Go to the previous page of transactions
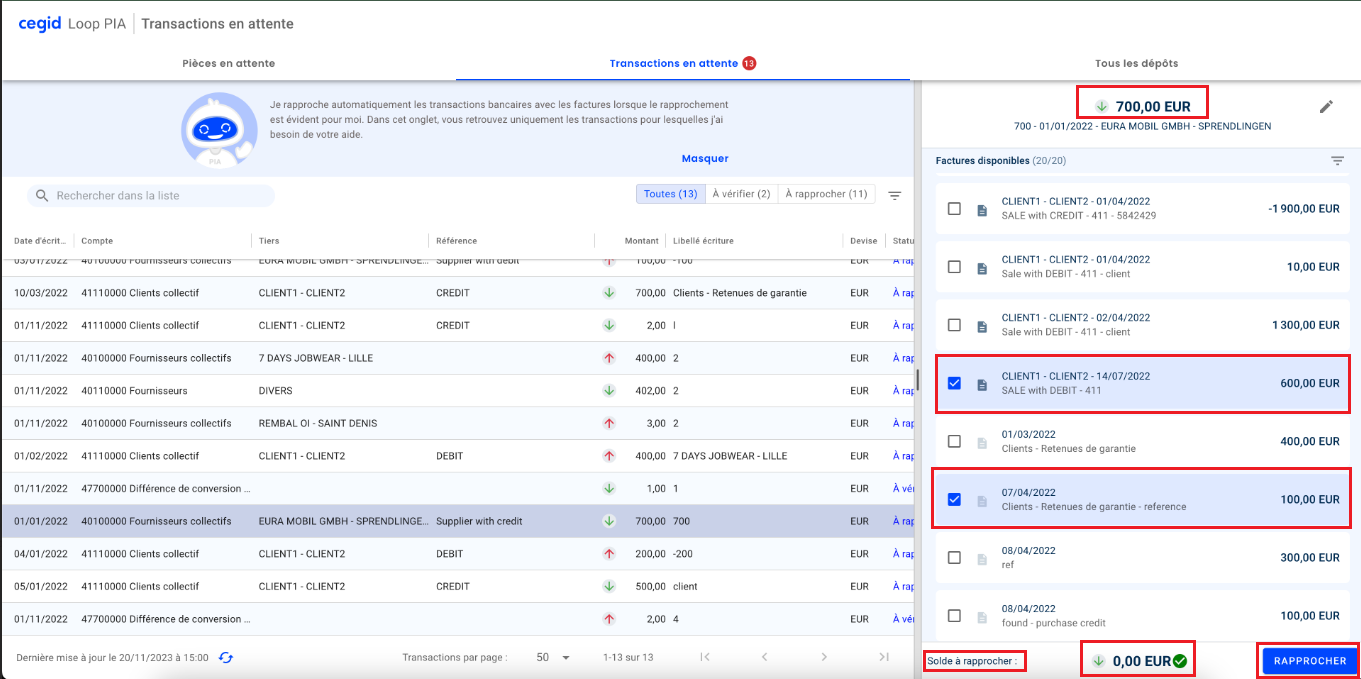 click(x=765, y=657)
